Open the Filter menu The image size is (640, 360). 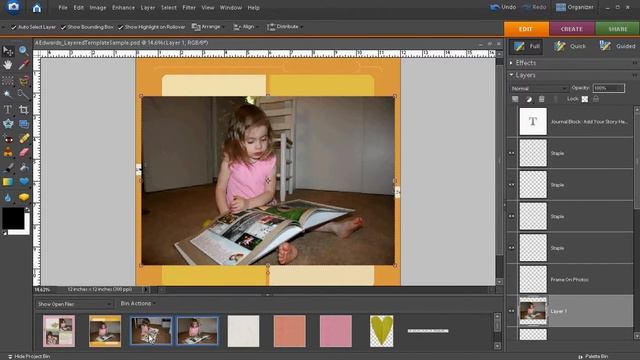click(189, 8)
